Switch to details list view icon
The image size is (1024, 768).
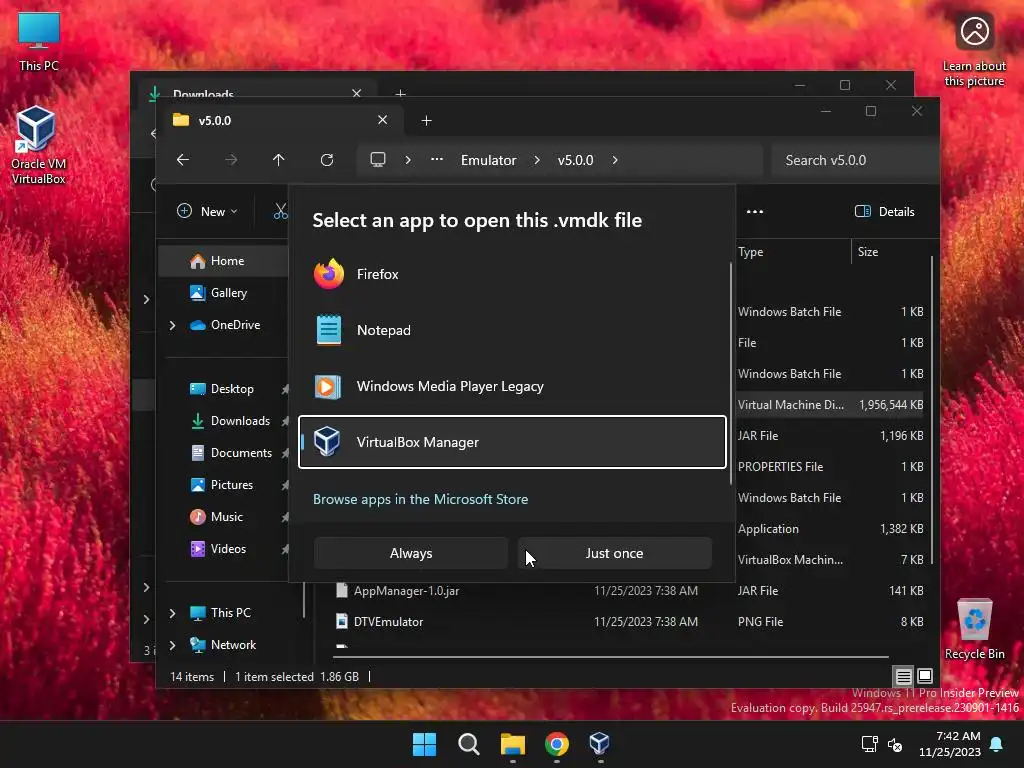tap(903, 676)
